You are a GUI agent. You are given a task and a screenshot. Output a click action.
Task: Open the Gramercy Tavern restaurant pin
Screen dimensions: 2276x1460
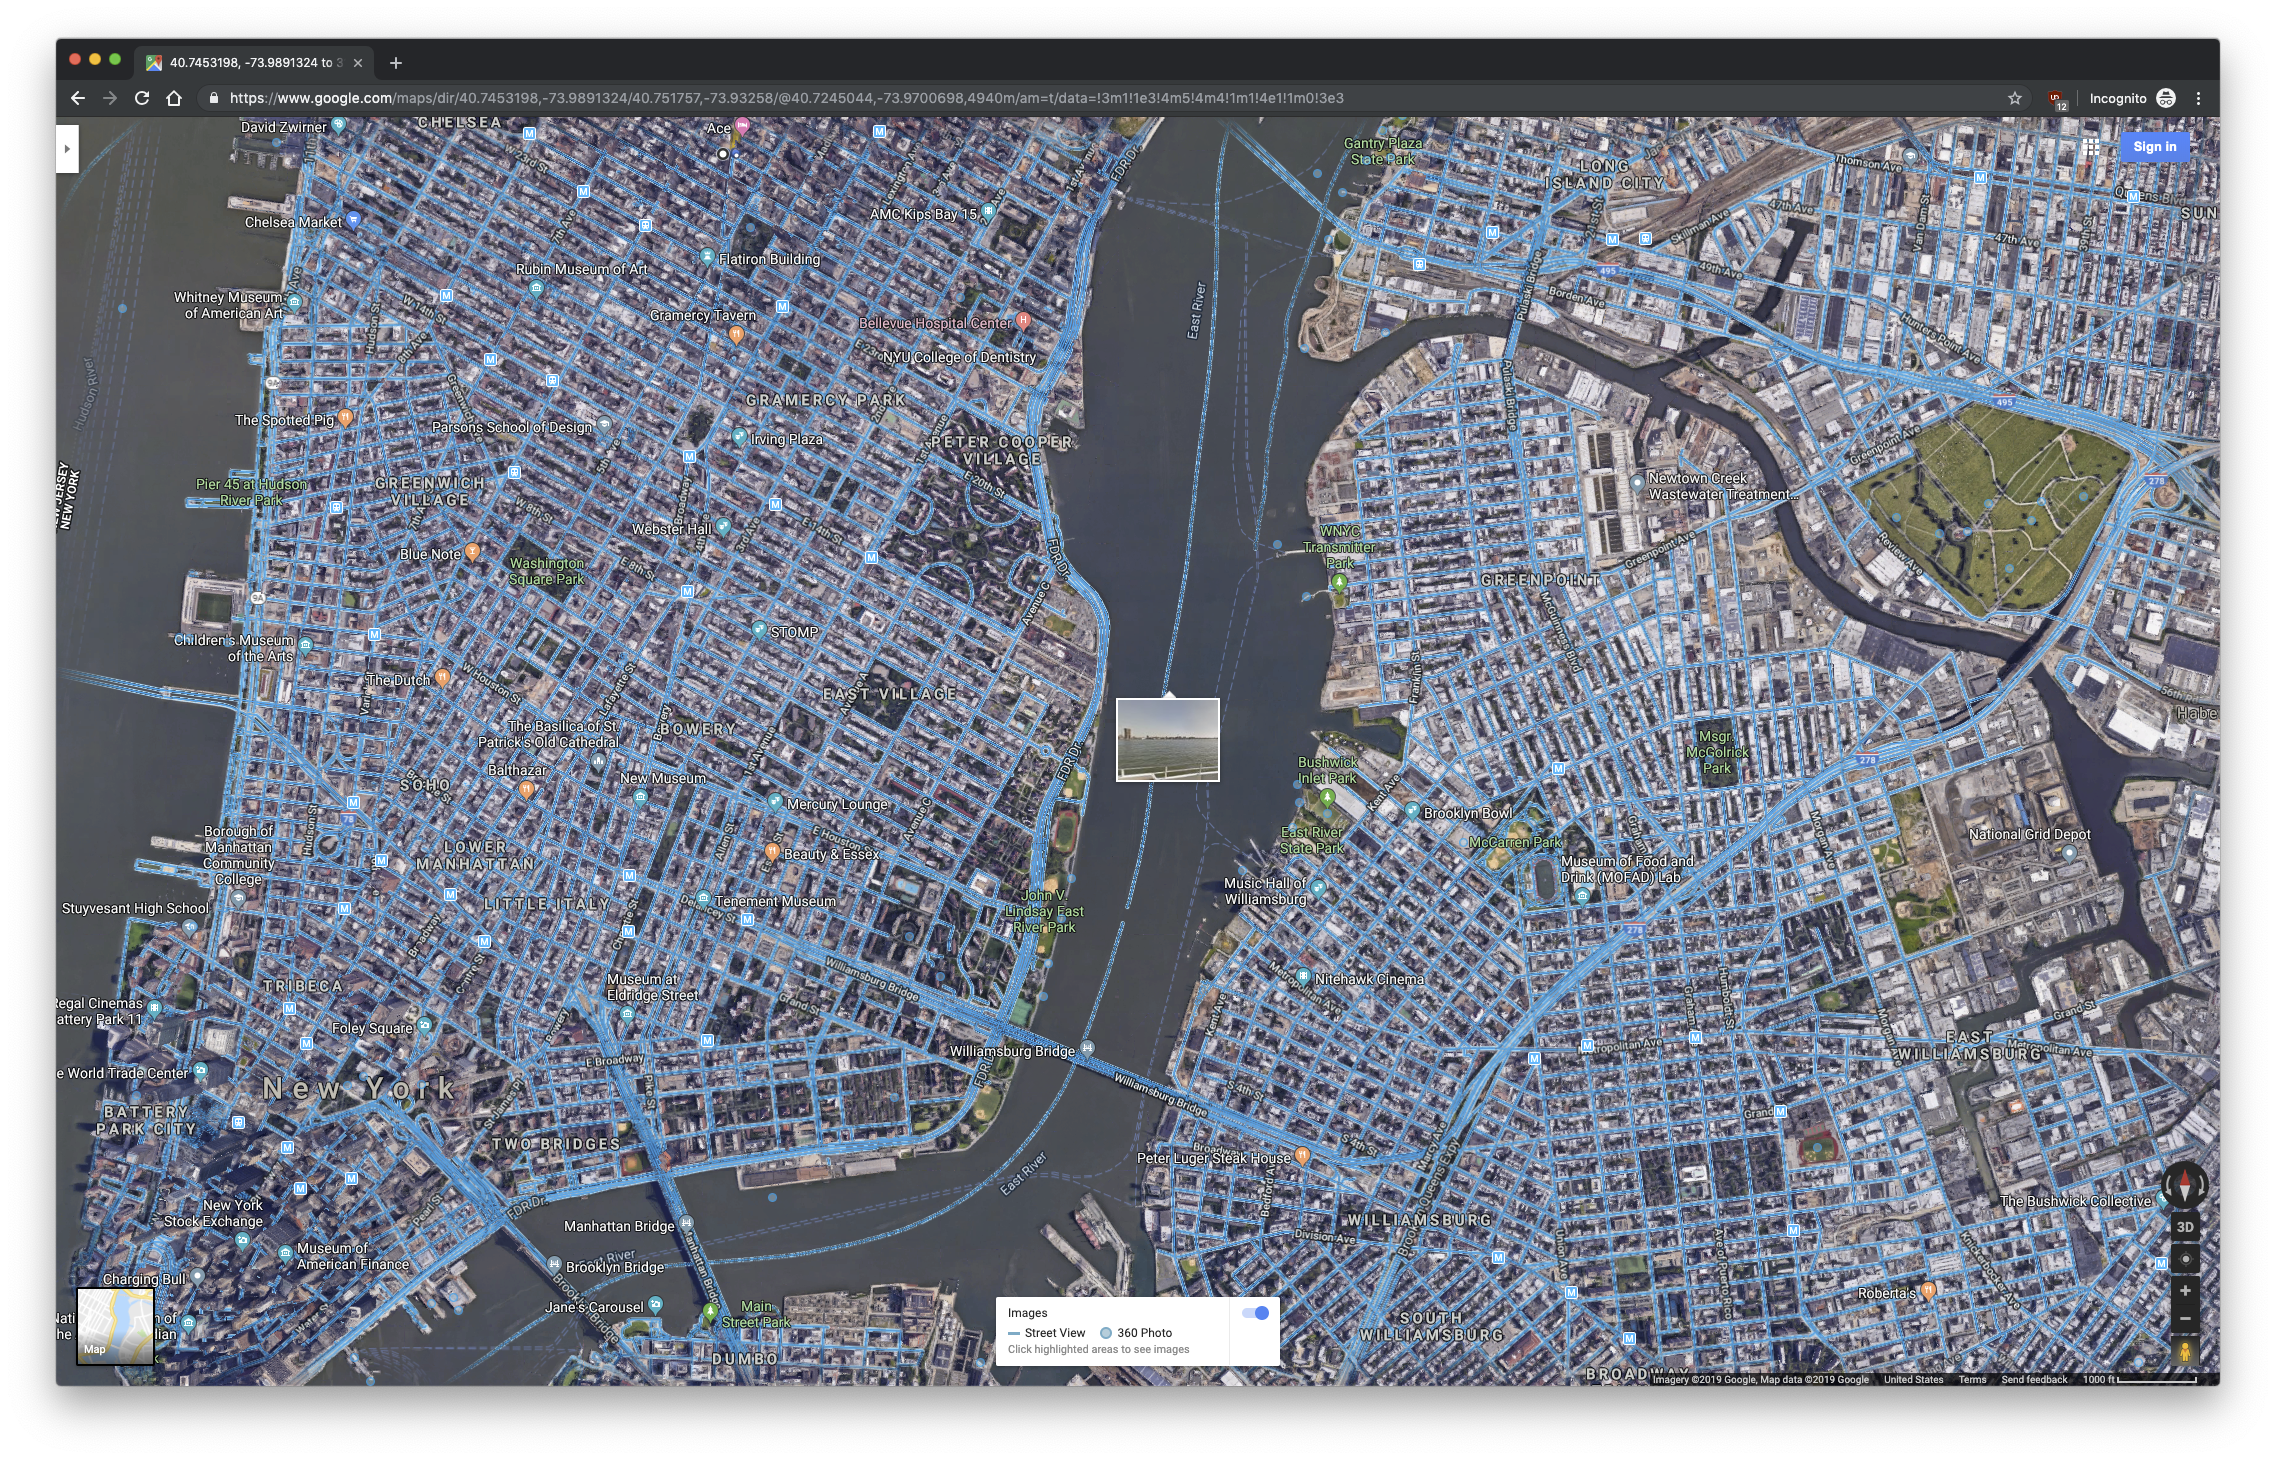(x=736, y=335)
